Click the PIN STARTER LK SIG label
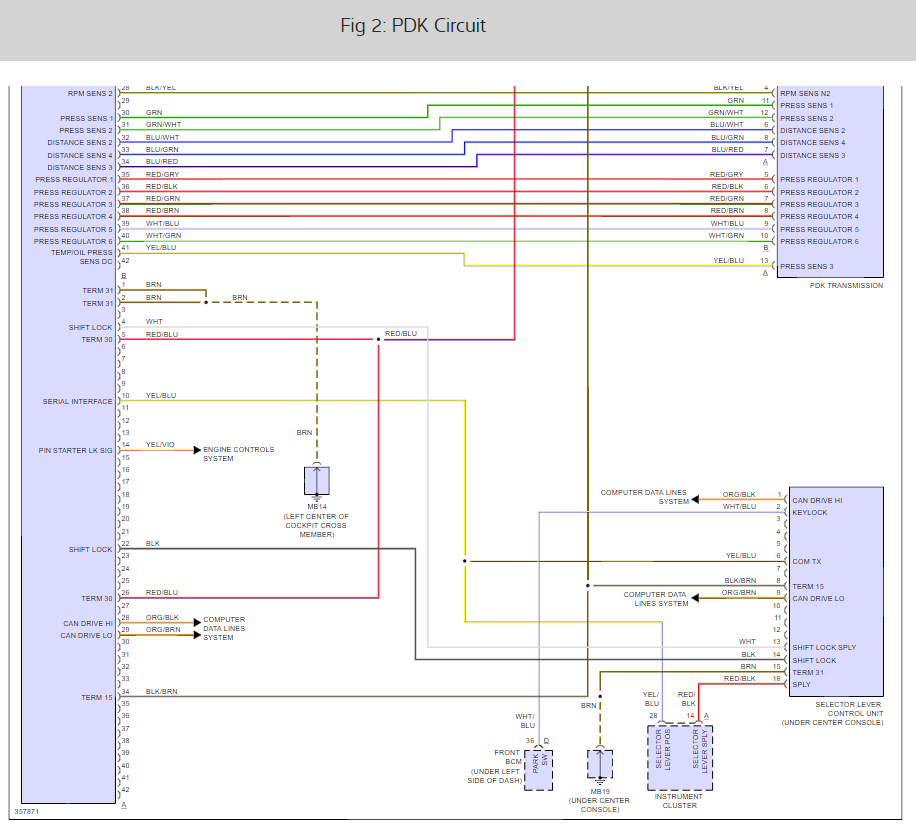Screen dimensions: 916x837 click(x=75, y=451)
